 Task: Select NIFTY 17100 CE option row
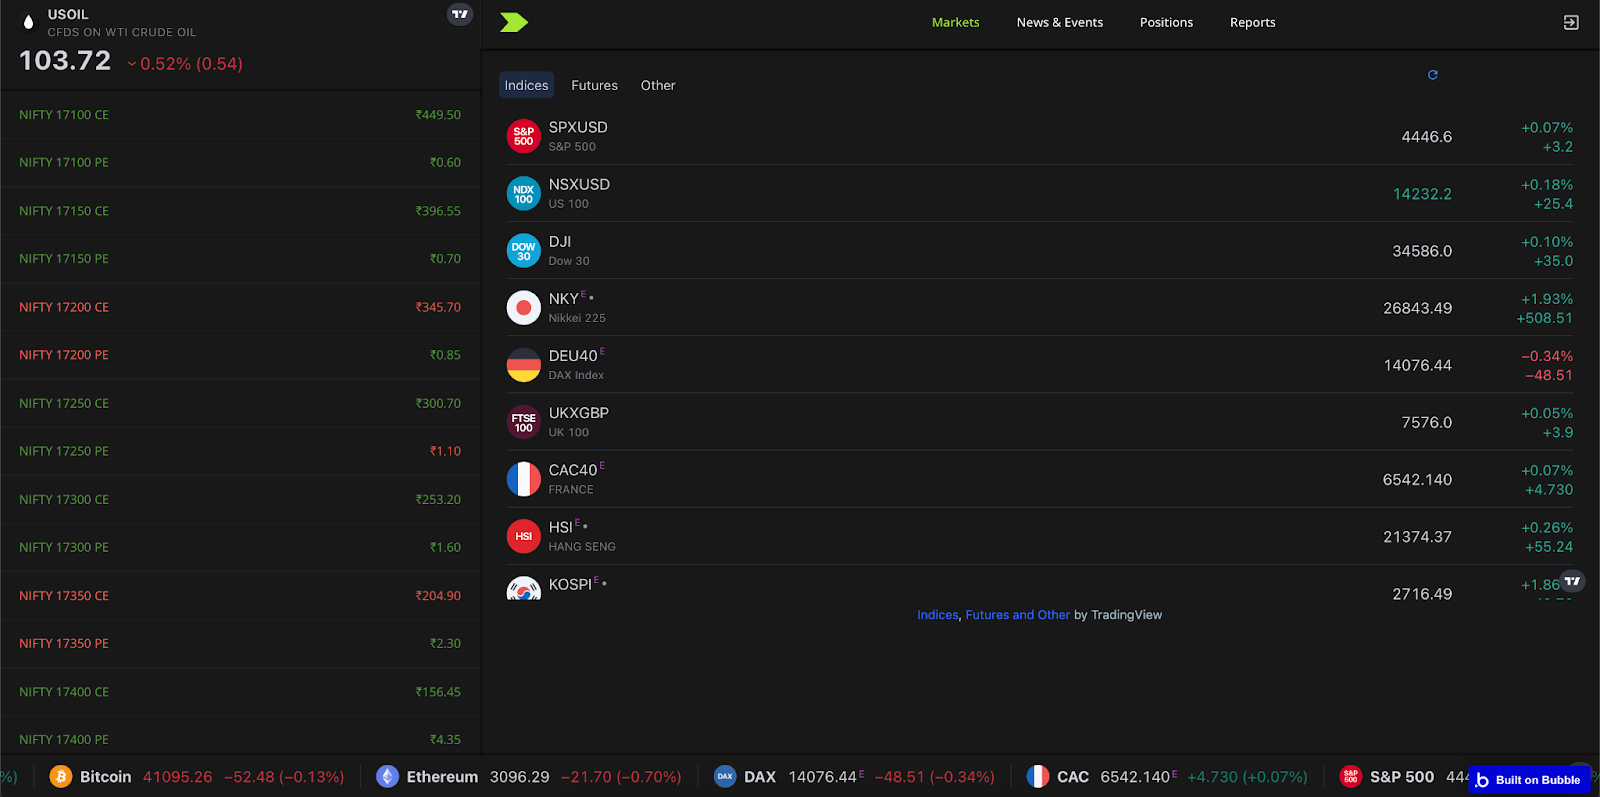coord(240,115)
